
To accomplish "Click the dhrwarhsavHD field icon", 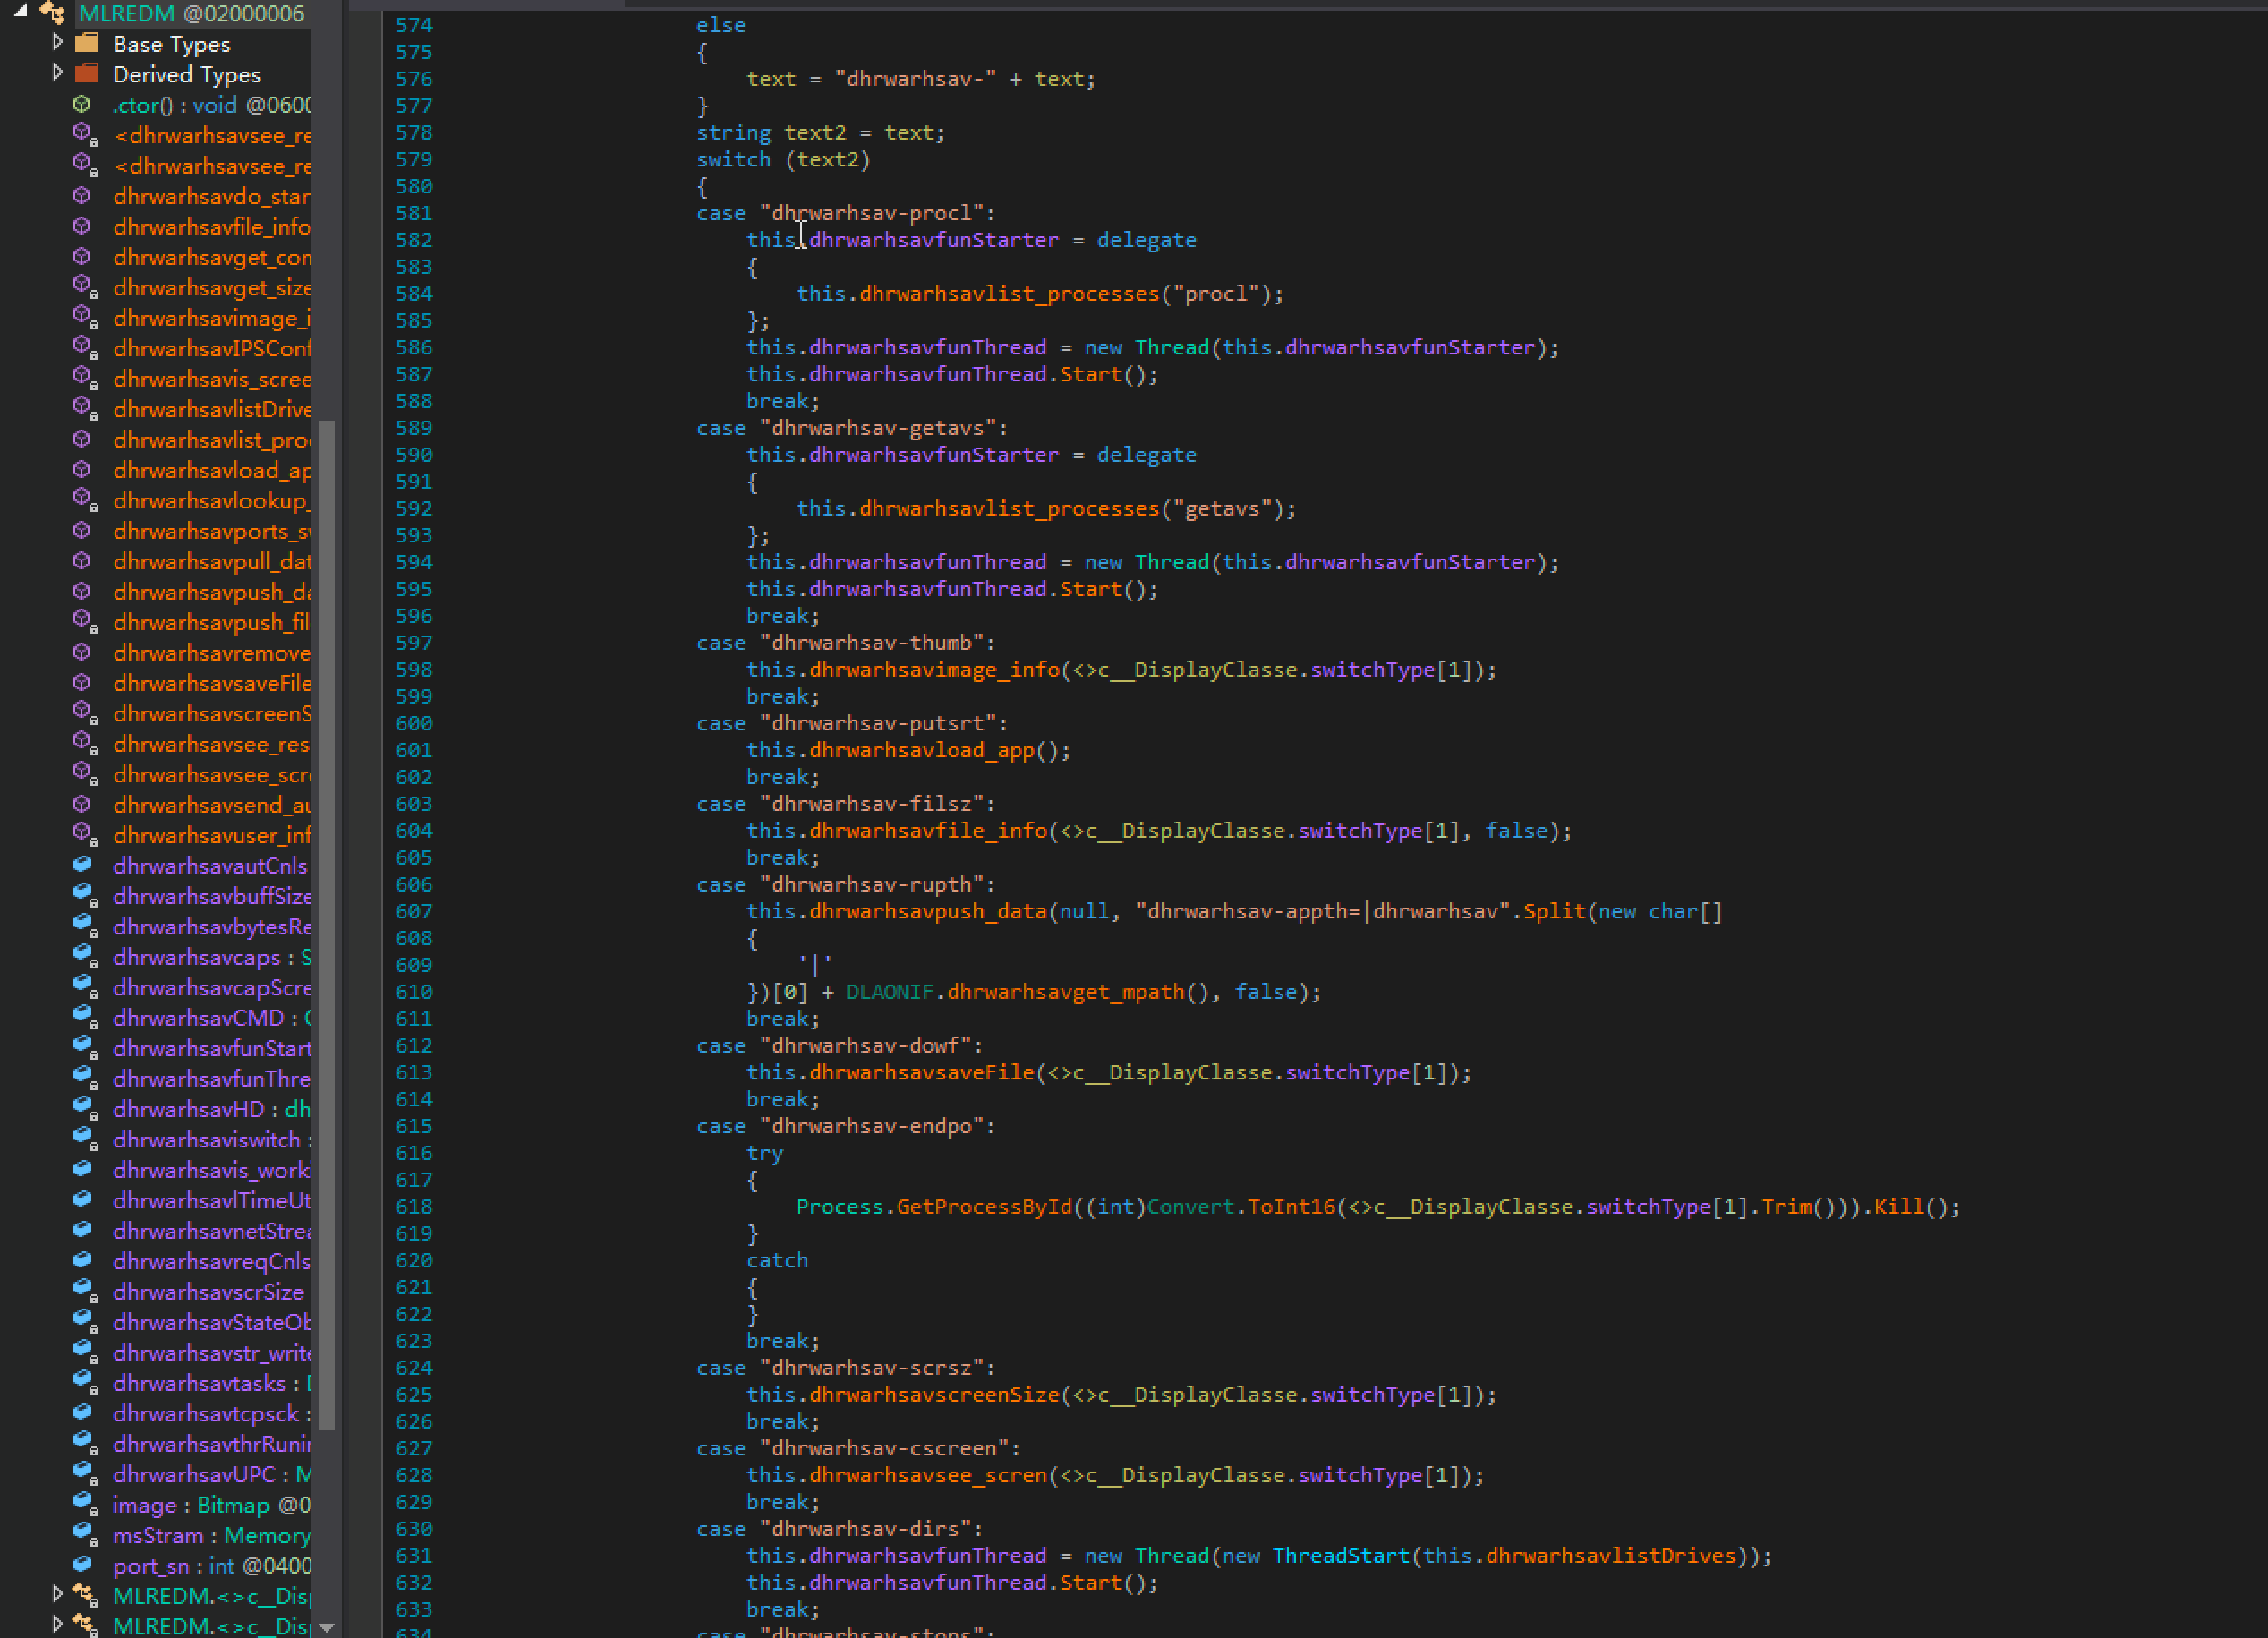I will (85, 1109).
